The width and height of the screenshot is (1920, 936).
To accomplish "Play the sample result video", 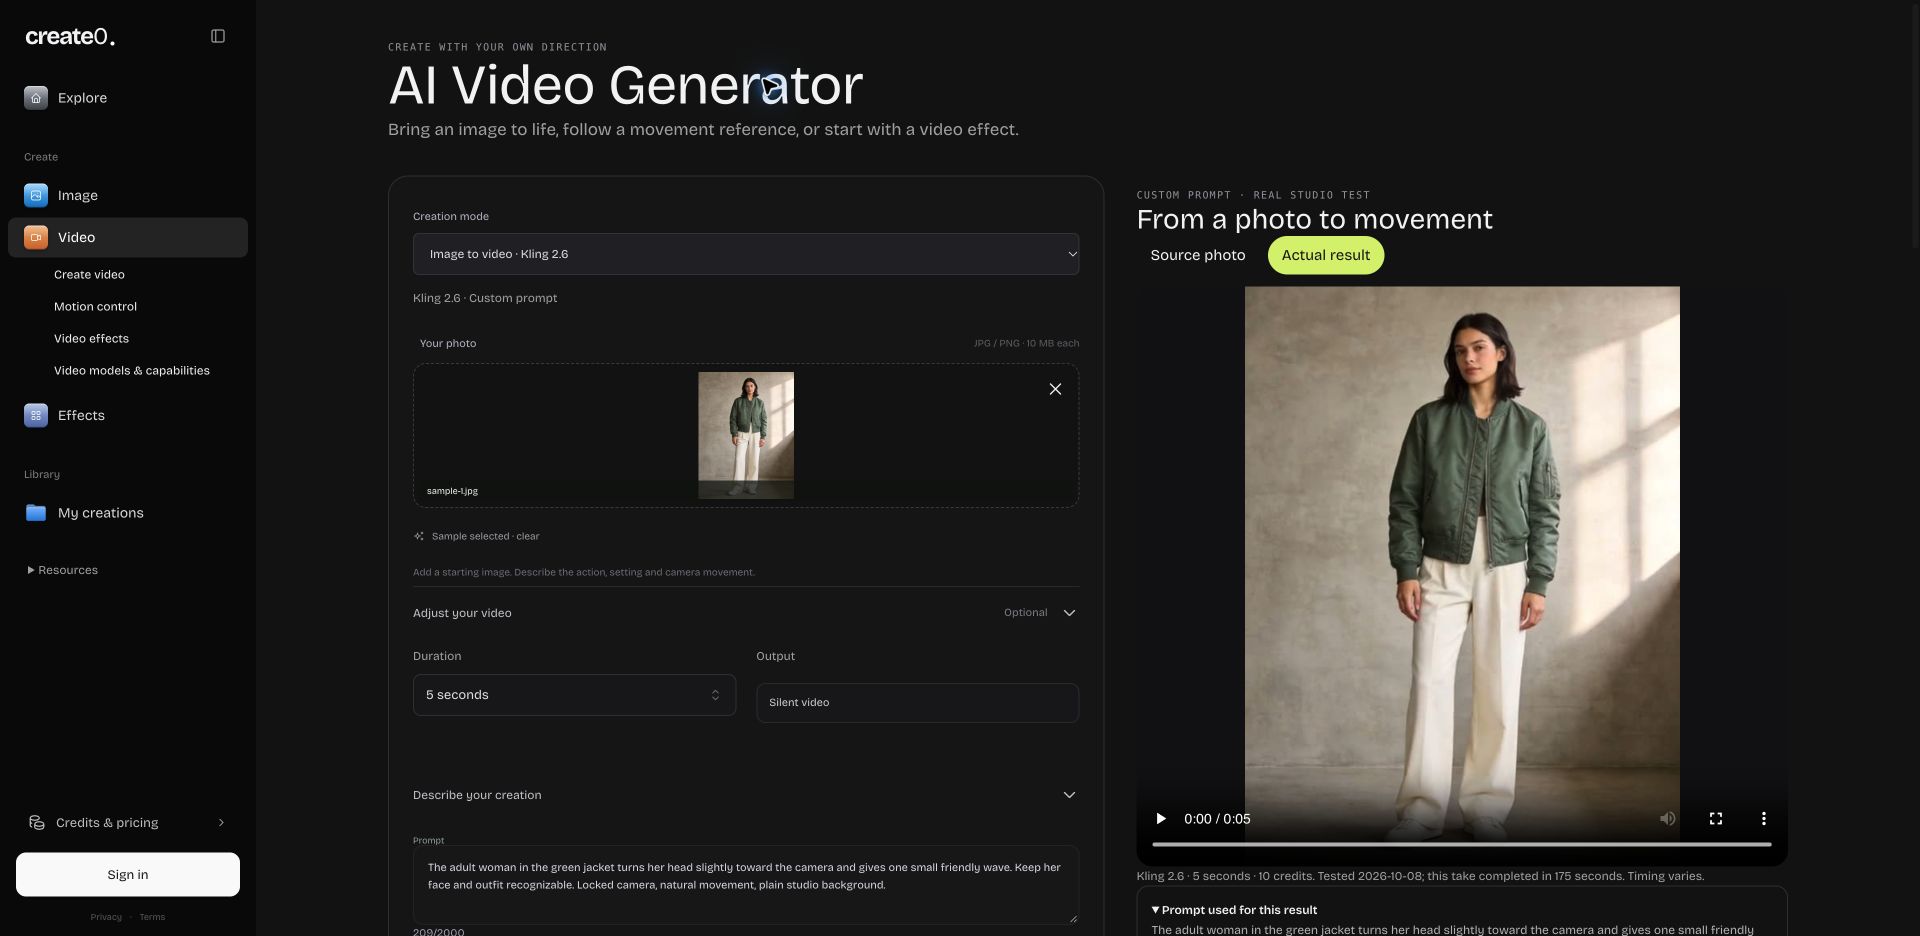I will [1161, 818].
